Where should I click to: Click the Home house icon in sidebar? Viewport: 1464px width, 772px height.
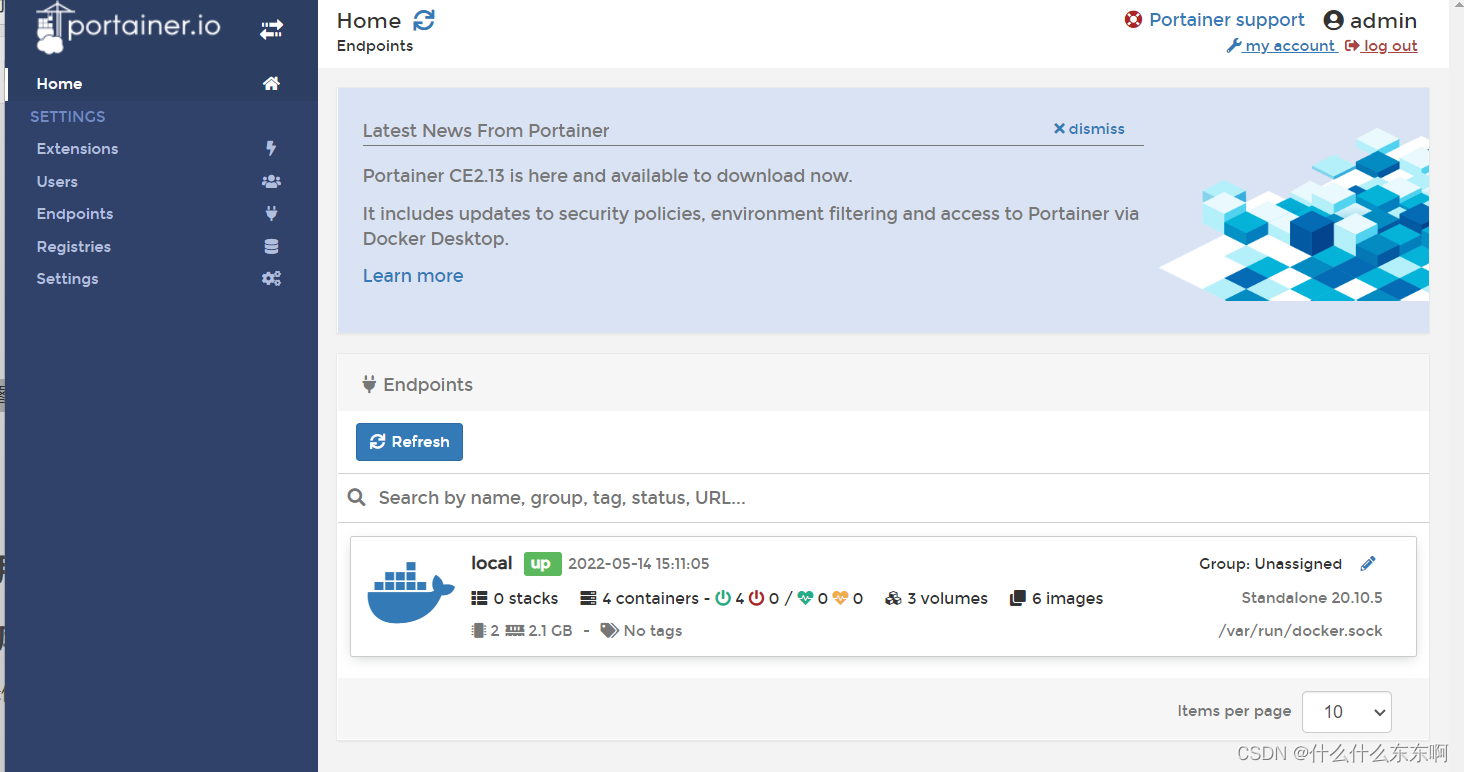click(271, 84)
